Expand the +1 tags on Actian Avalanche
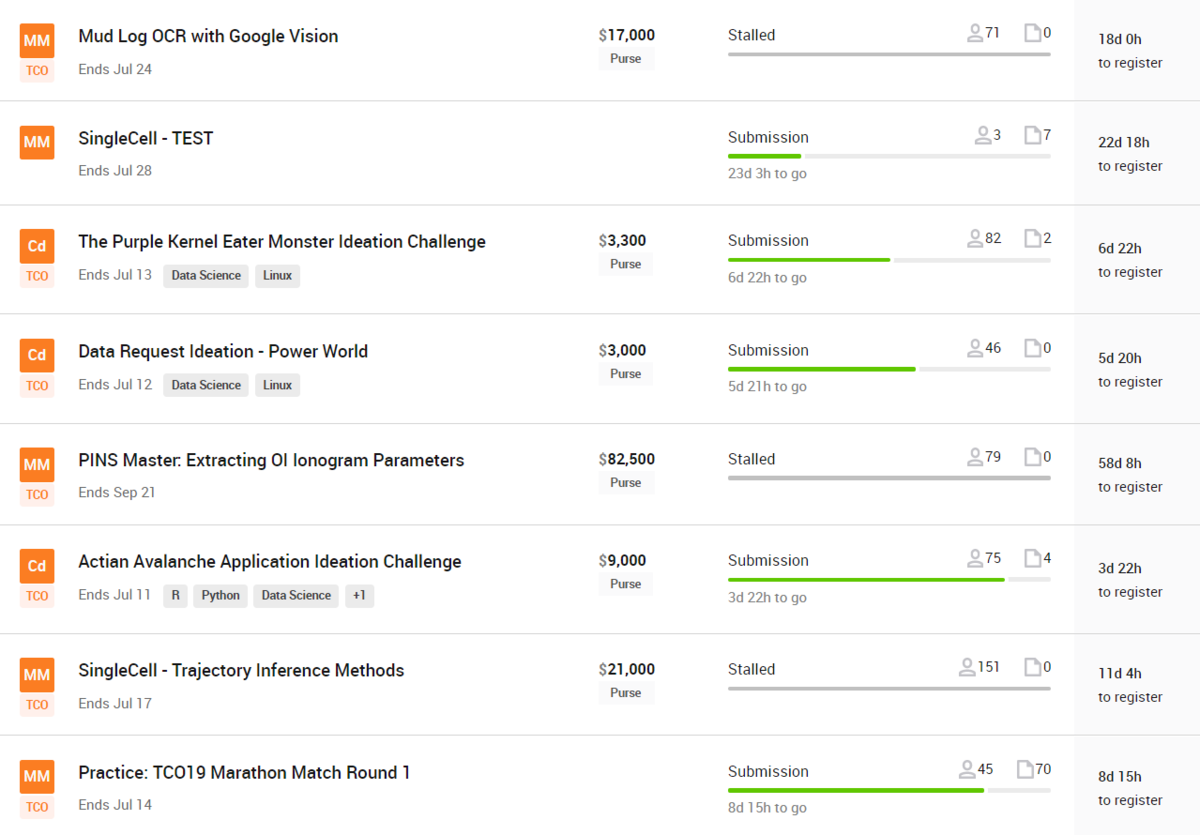Image resolution: width=1200 pixels, height=835 pixels. (359, 595)
